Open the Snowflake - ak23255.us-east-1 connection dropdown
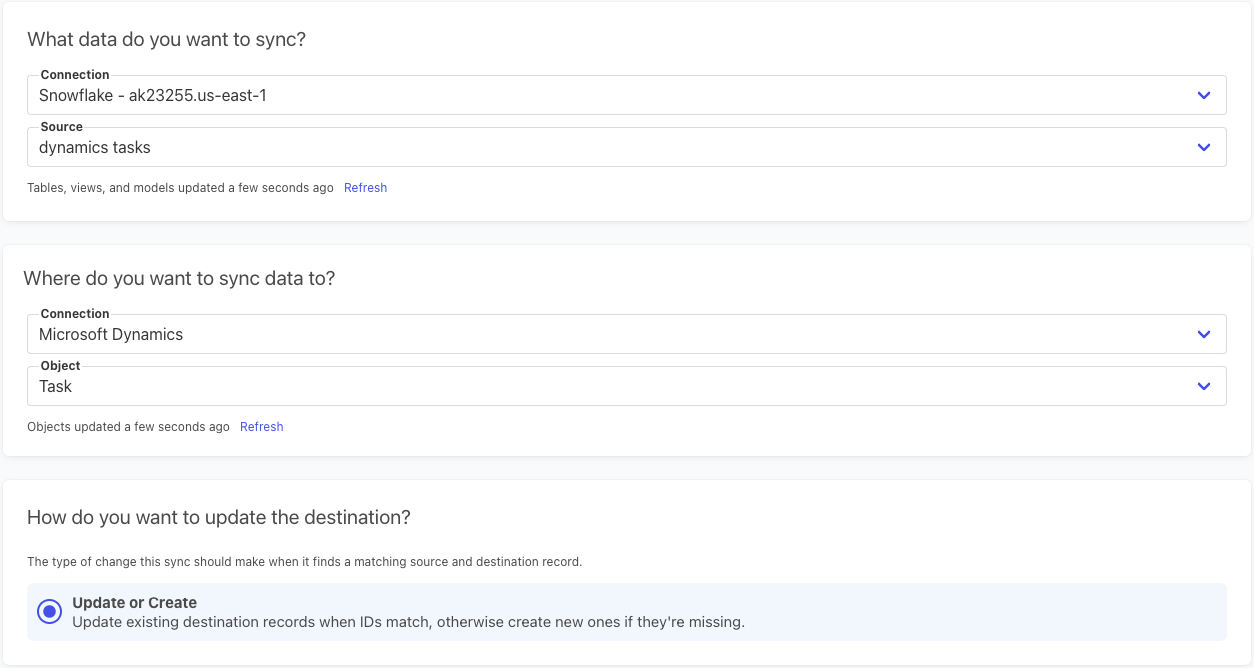The image size is (1254, 668). coord(600,96)
